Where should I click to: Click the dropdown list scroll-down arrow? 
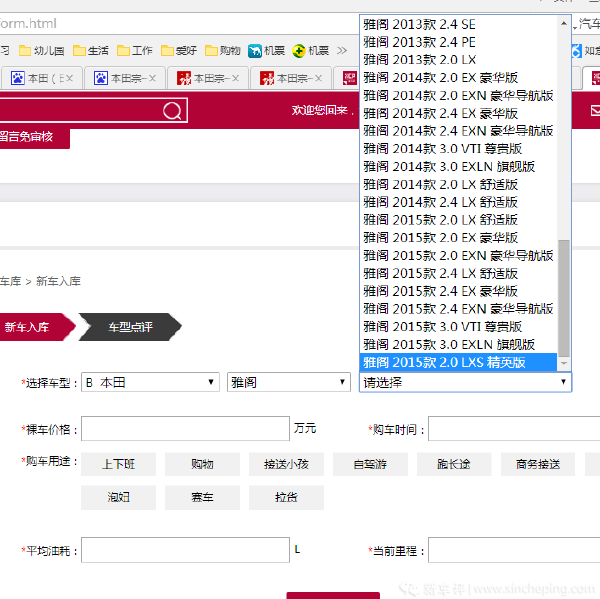564,363
